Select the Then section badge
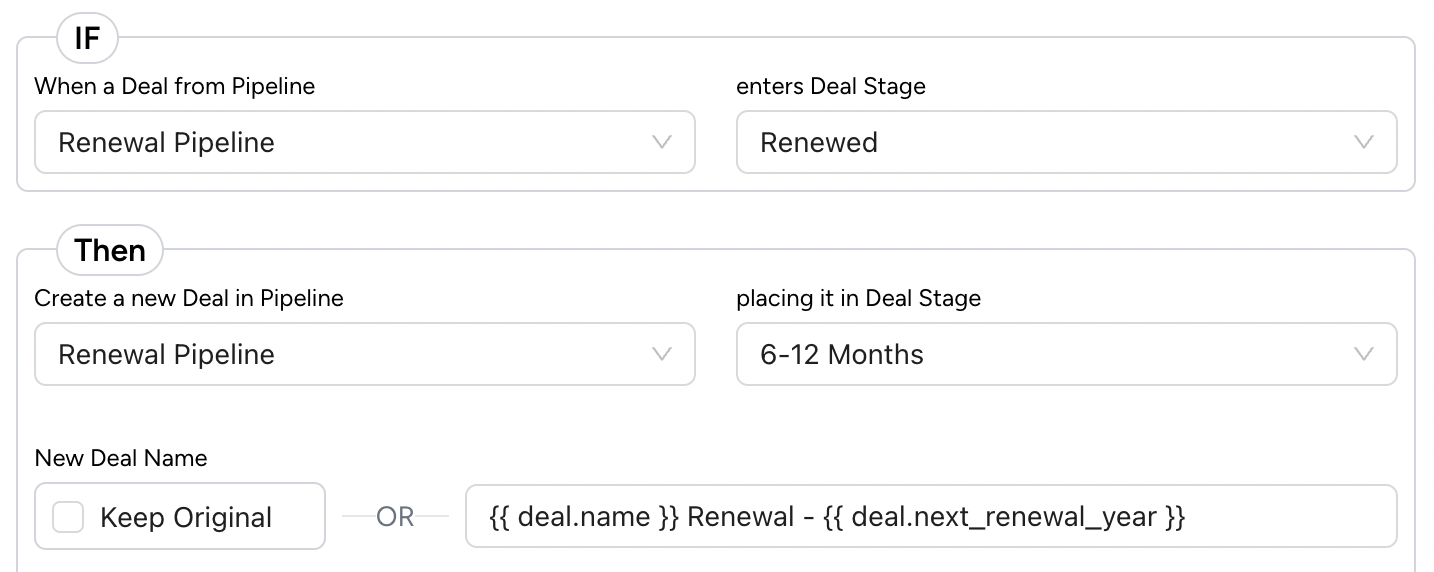 pos(110,250)
